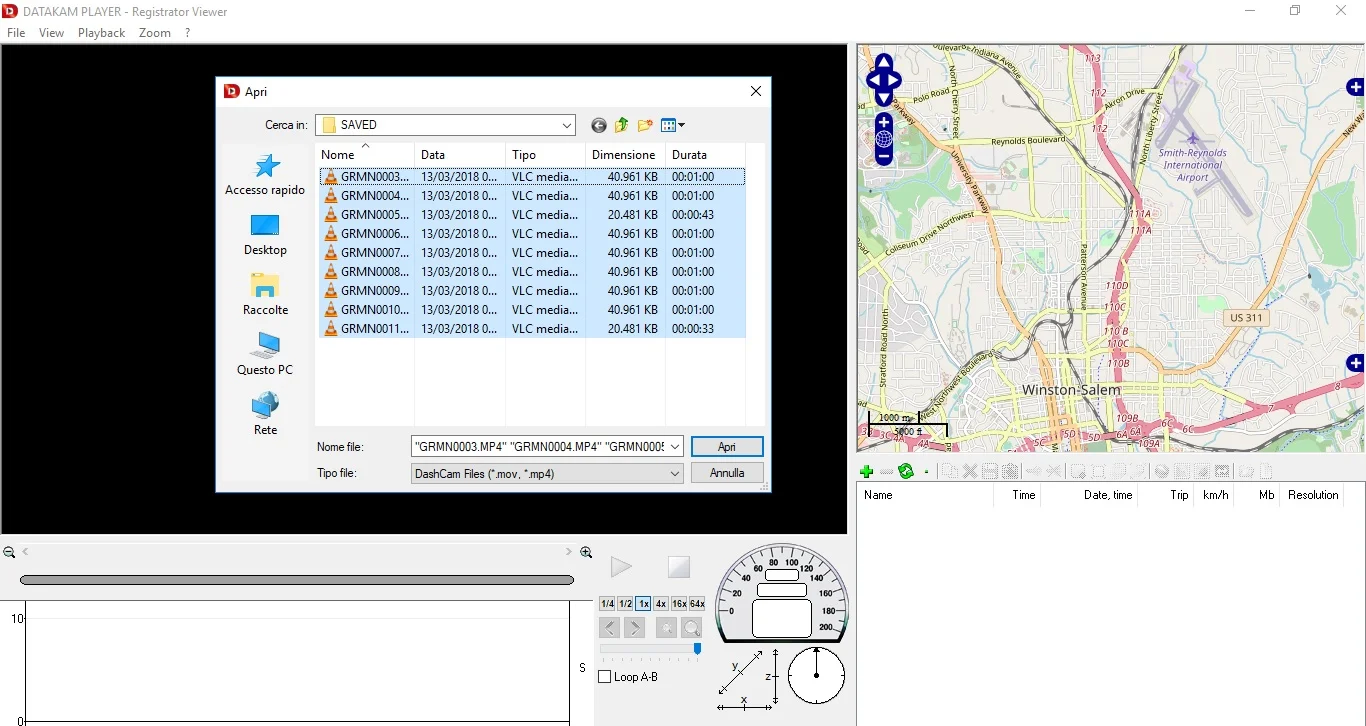The width and height of the screenshot is (1366, 726).
Task: Click the slider below the playback speed buttons
Action: click(650, 649)
